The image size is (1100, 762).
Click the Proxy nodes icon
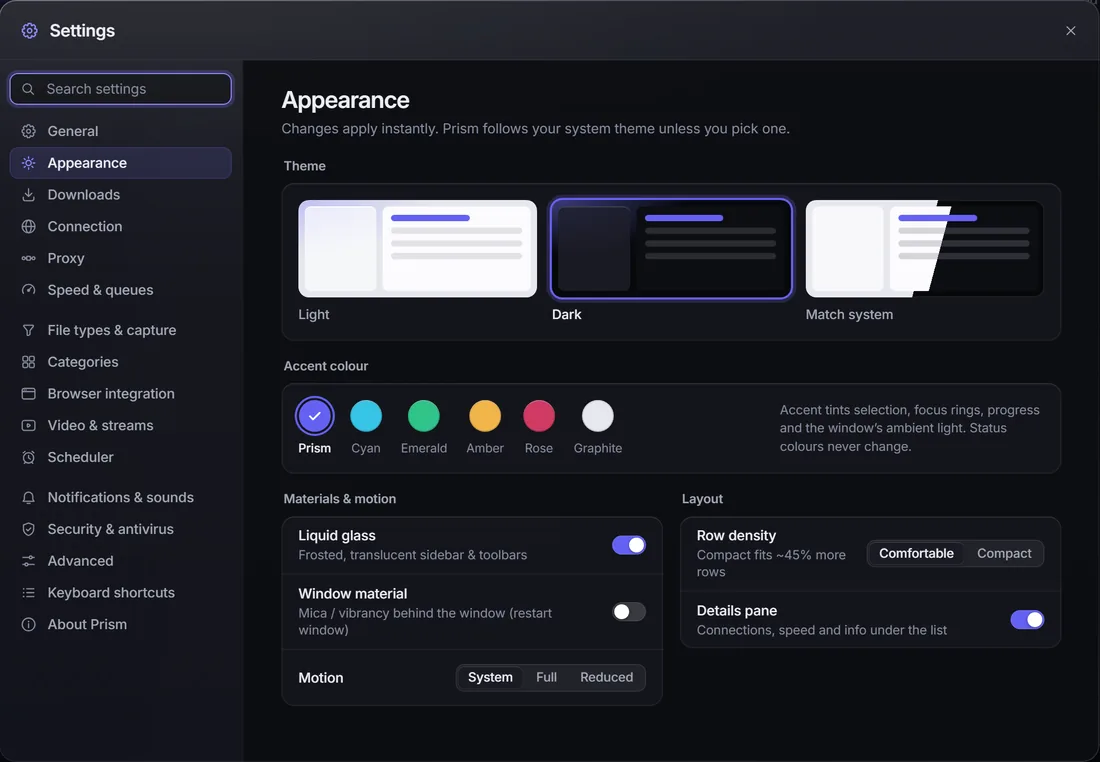coord(28,258)
